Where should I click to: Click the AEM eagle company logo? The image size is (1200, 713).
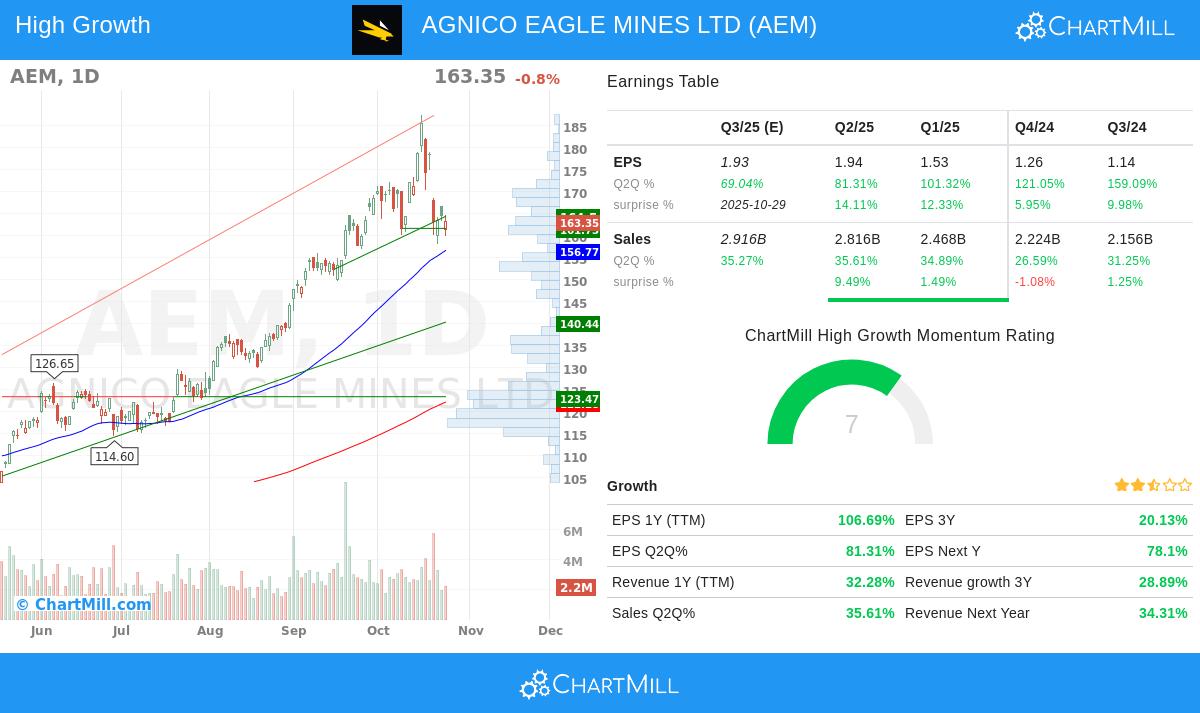pyautogui.click(x=377, y=29)
